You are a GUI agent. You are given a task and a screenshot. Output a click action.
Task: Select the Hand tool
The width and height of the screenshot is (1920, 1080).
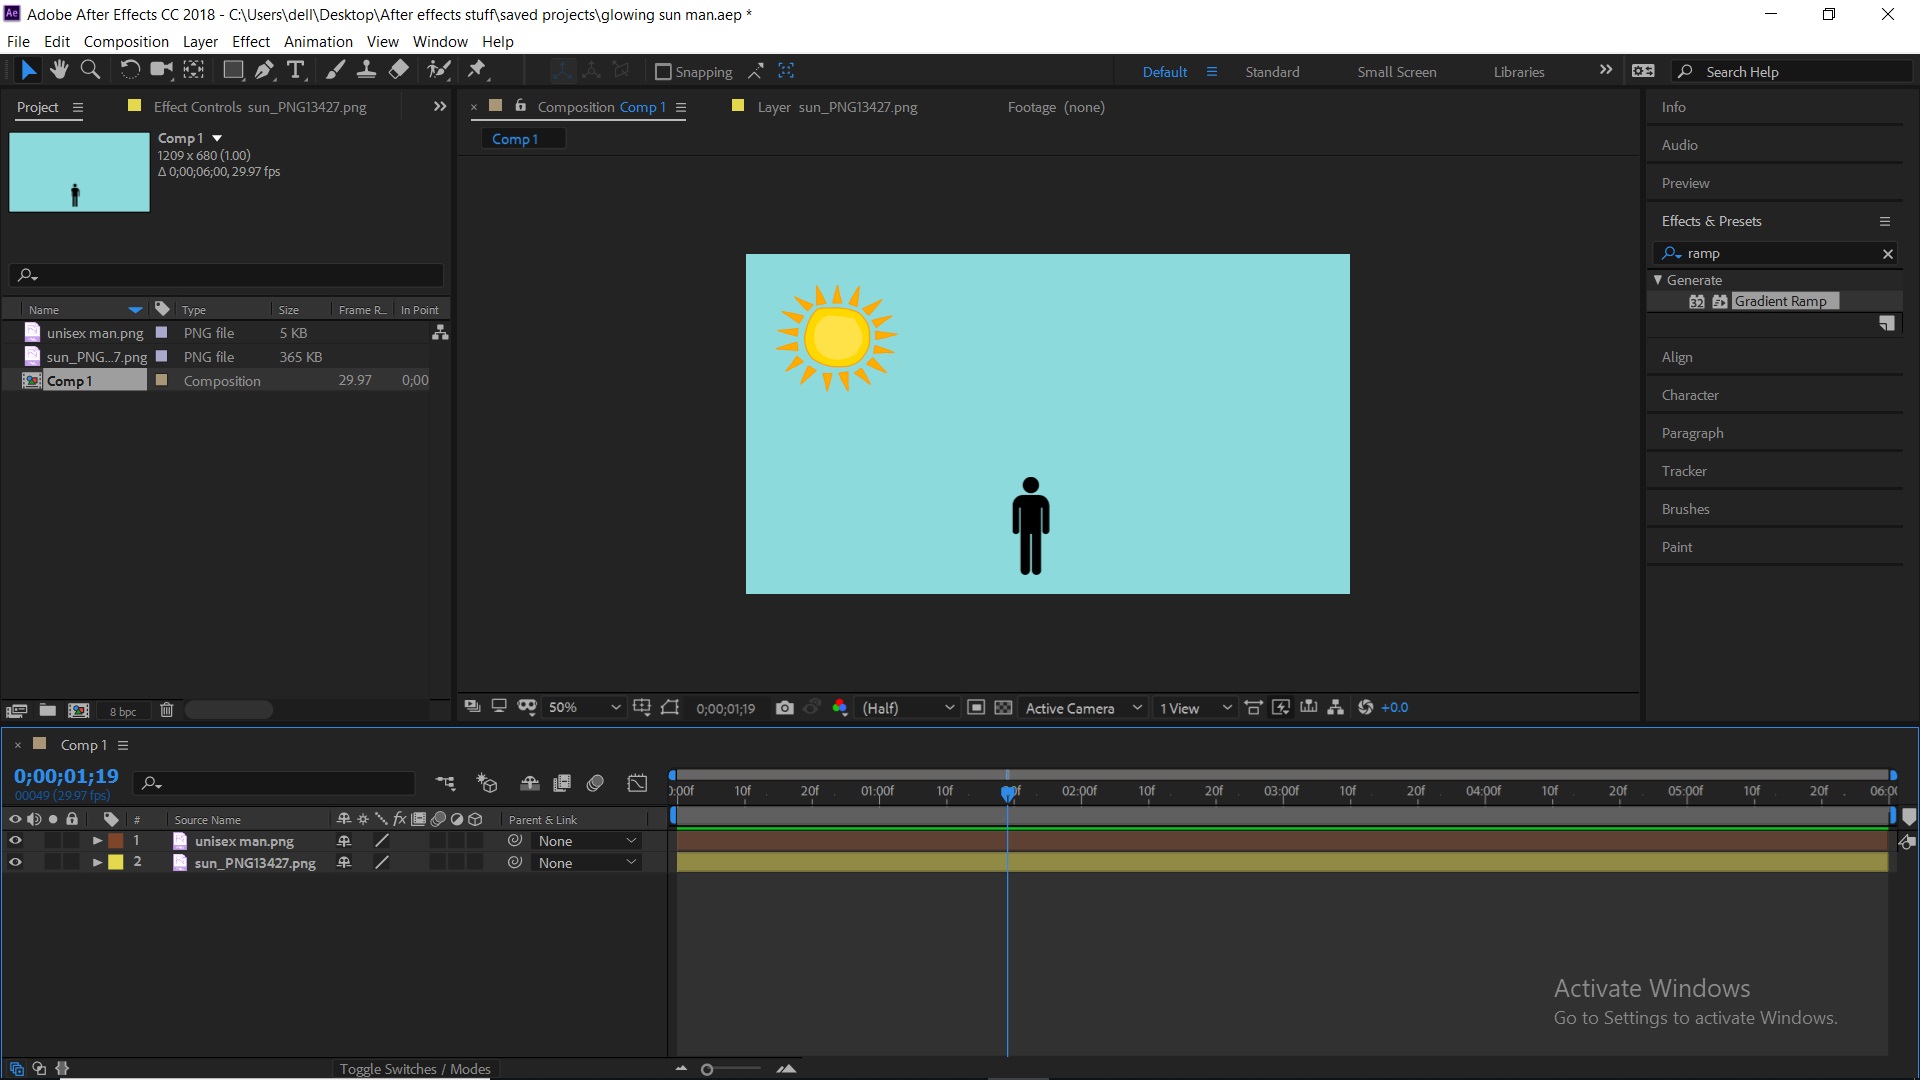click(59, 70)
